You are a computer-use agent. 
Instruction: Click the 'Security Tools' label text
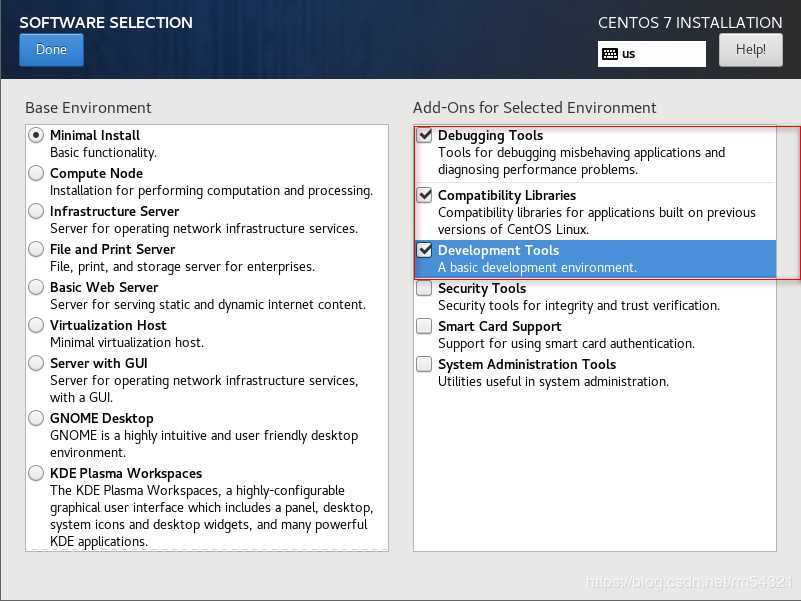click(x=482, y=289)
